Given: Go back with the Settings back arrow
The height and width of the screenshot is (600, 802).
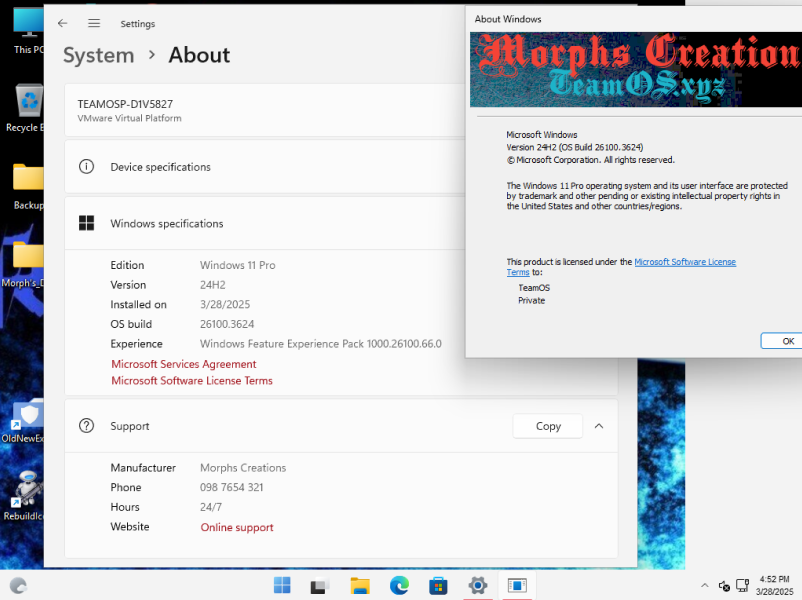Looking at the screenshot, I should [x=62, y=23].
